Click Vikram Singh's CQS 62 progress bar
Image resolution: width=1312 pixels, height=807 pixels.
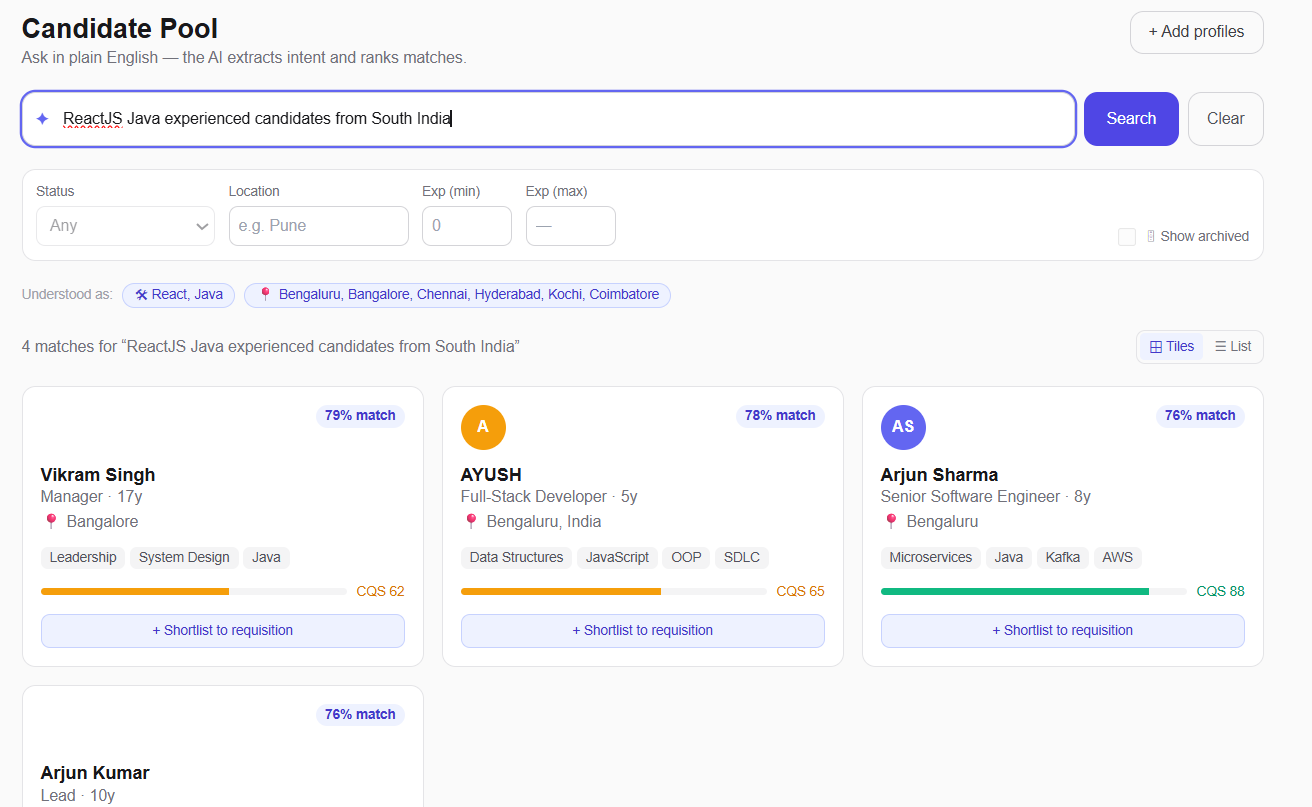tap(194, 592)
